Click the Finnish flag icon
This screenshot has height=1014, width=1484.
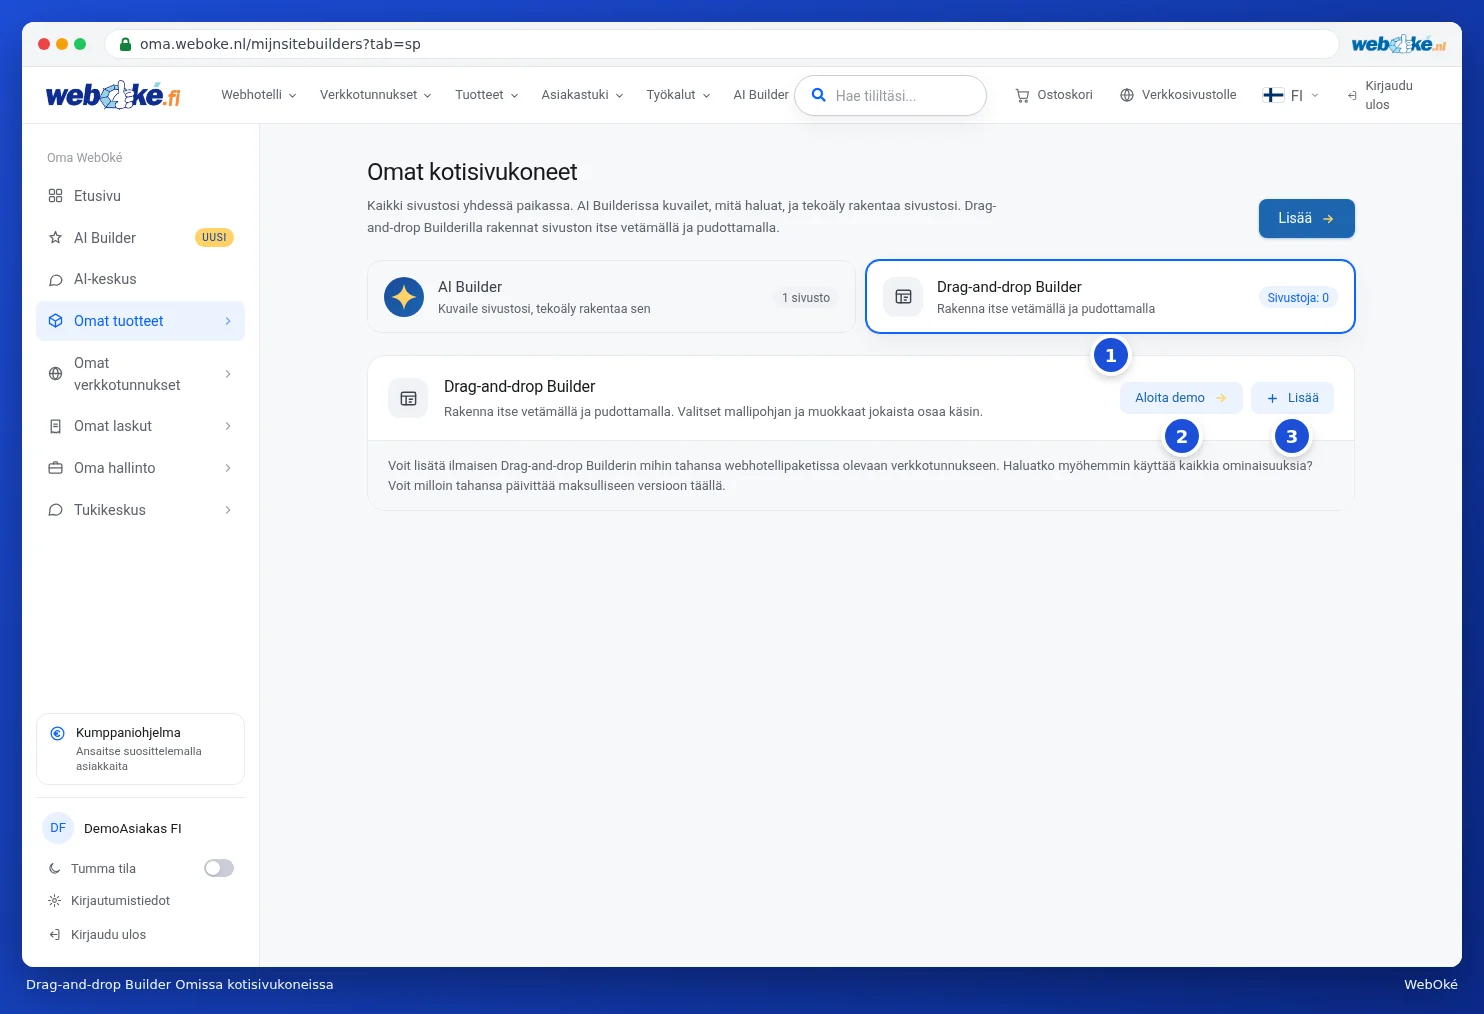click(1273, 95)
